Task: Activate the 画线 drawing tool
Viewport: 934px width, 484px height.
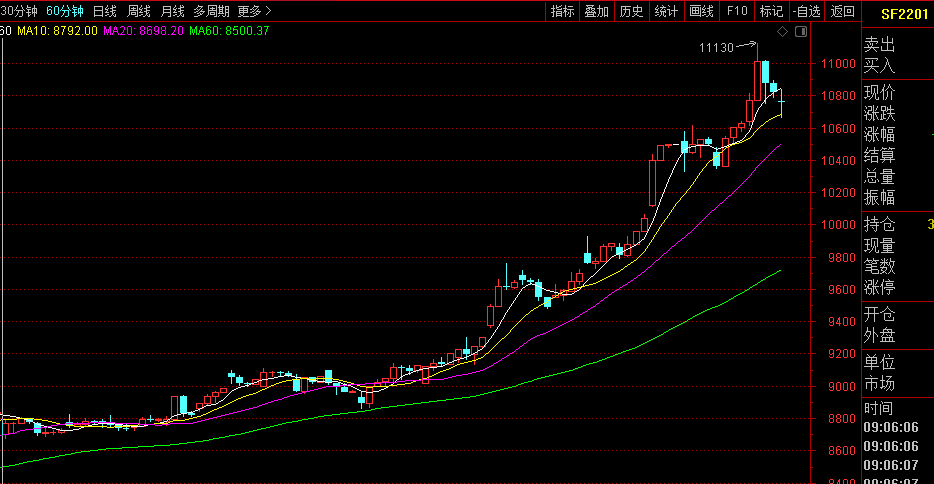Action: point(701,11)
